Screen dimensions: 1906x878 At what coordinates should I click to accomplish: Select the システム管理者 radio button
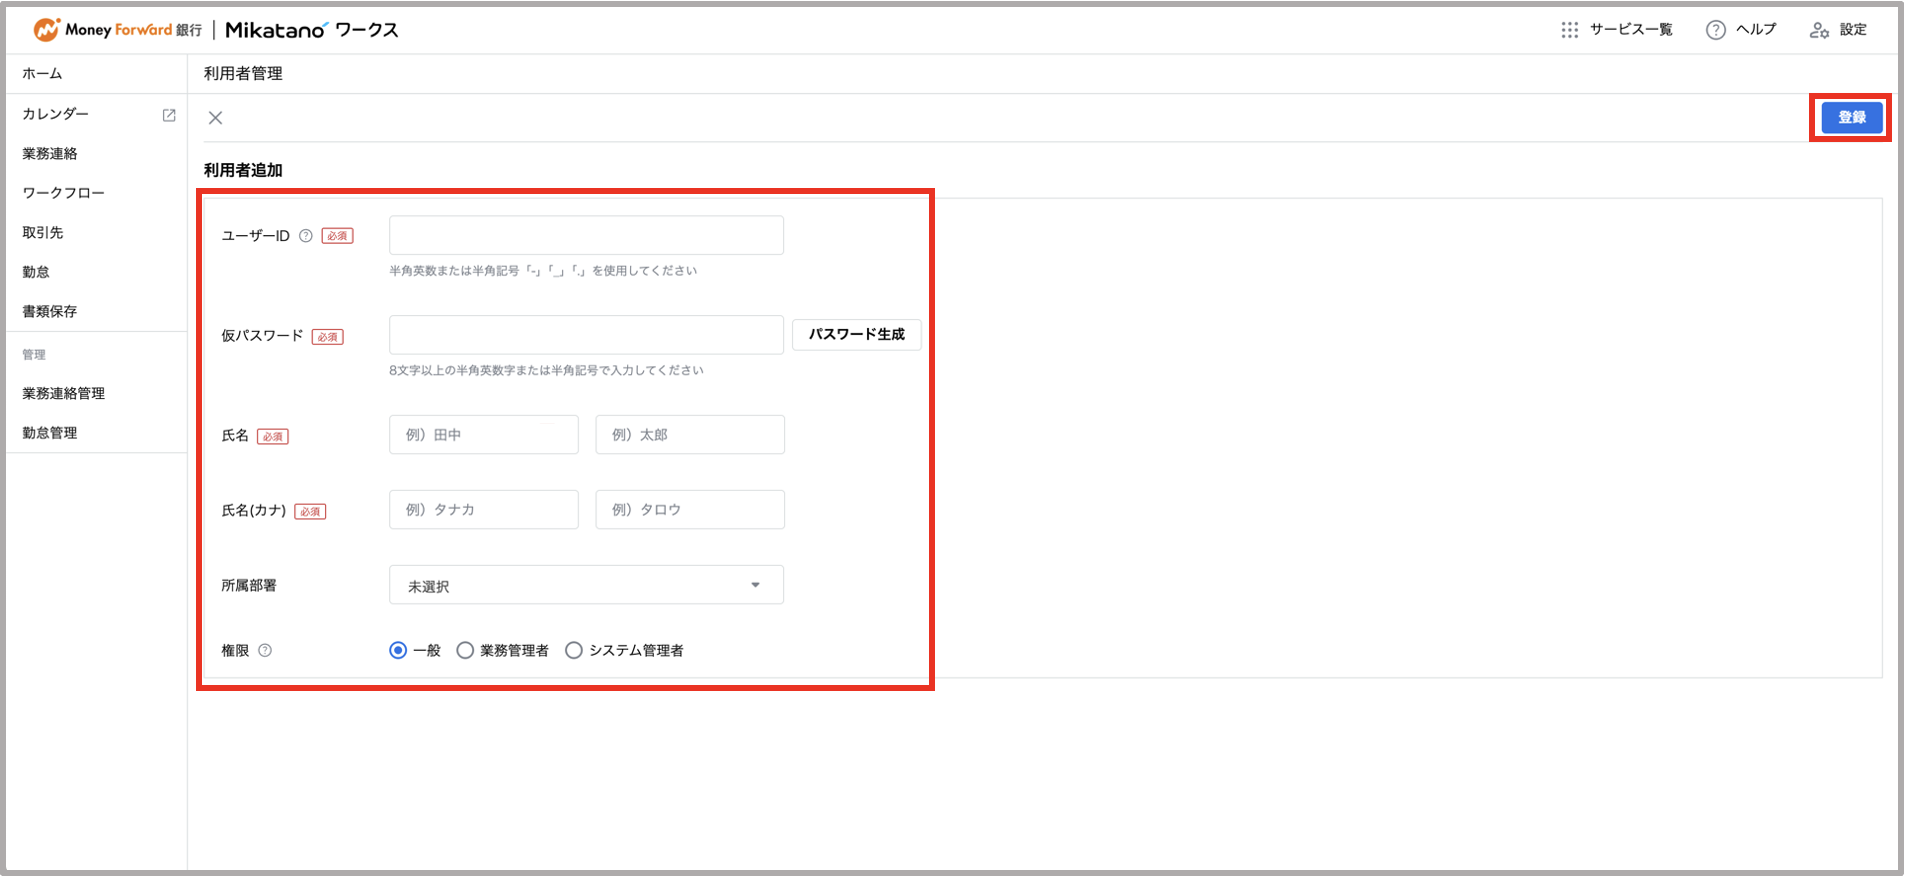tap(574, 650)
